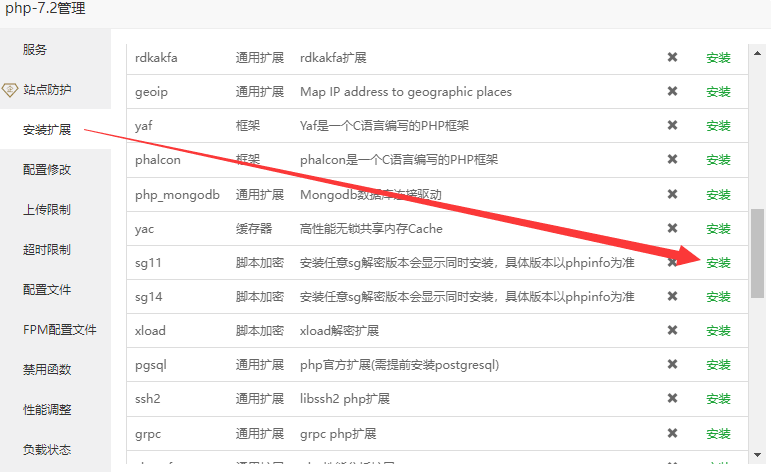This screenshot has width=771, height=472.
Task: Click the scrollbar down arrow
Action: click(757, 455)
